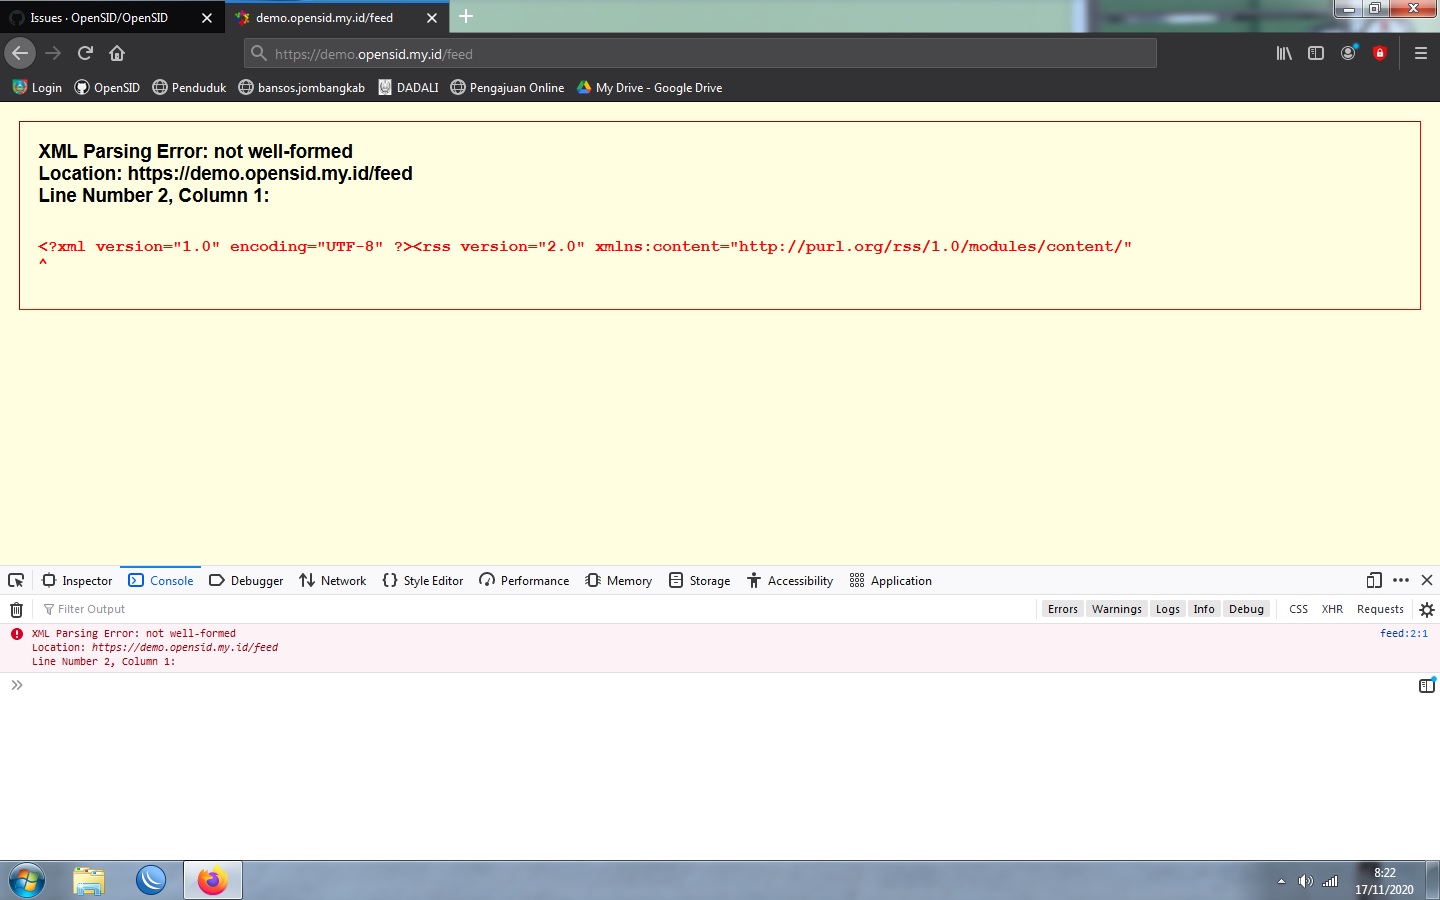This screenshot has height=900, width=1440.
Task: Open File Explorer from the taskbar
Action: pyautogui.click(x=89, y=881)
